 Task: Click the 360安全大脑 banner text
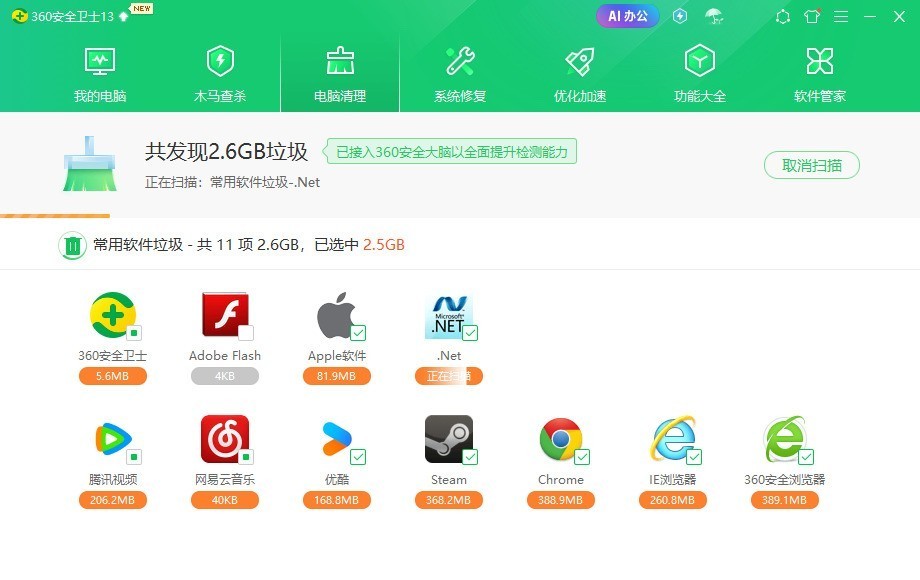pos(455,150)
